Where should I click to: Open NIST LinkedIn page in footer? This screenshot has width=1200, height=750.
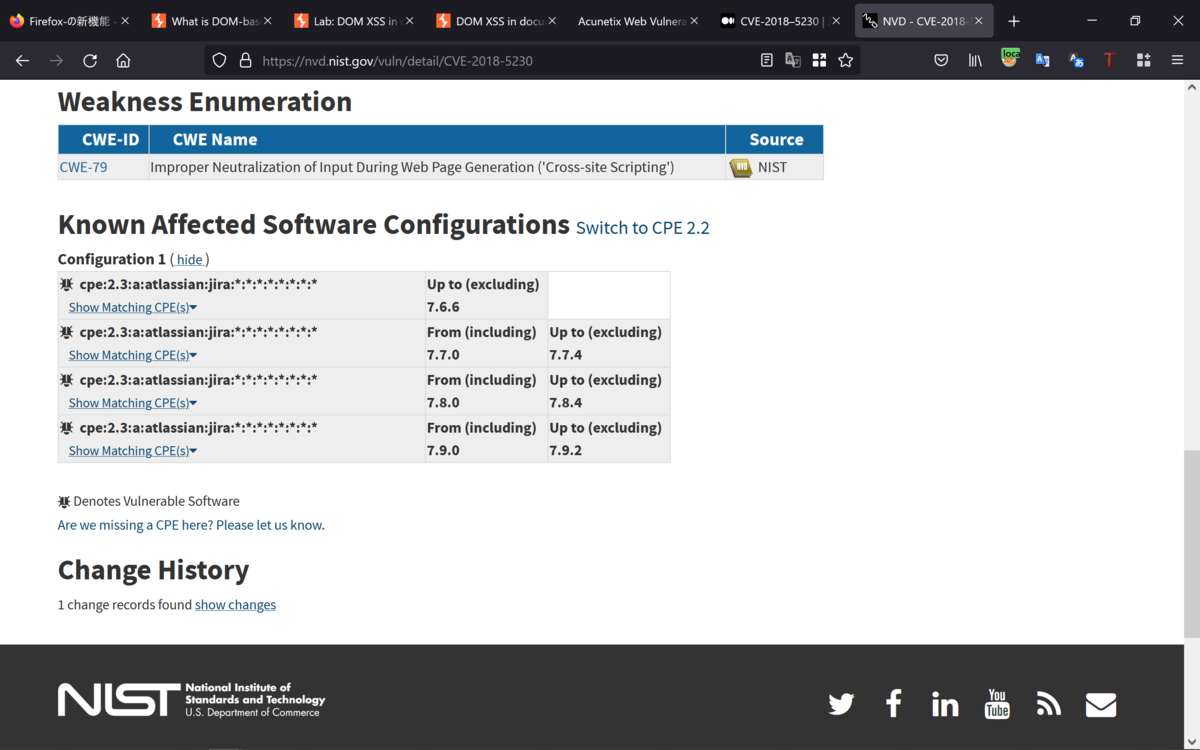945,704
